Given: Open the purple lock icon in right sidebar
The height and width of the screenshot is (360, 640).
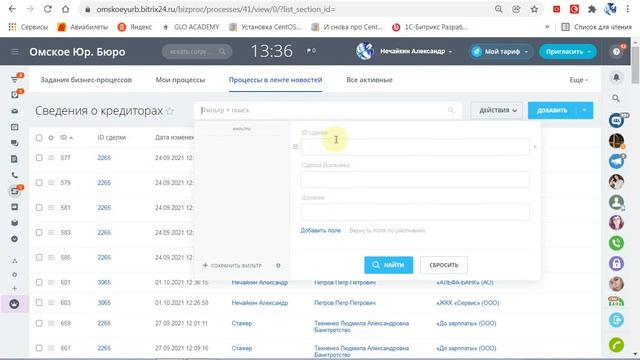Looking at the screenshot, I should coord(616,263).
